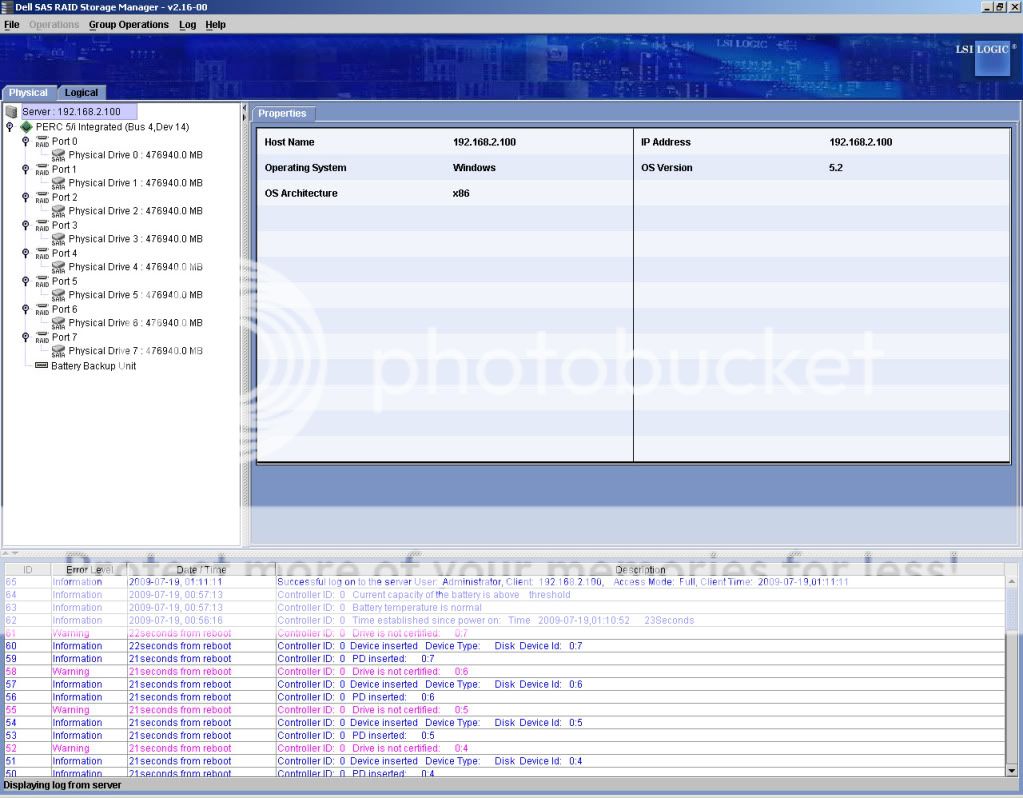Select the Battery Backup Unit icon
Screen dimensions: 1023x798
click(42, 366)
